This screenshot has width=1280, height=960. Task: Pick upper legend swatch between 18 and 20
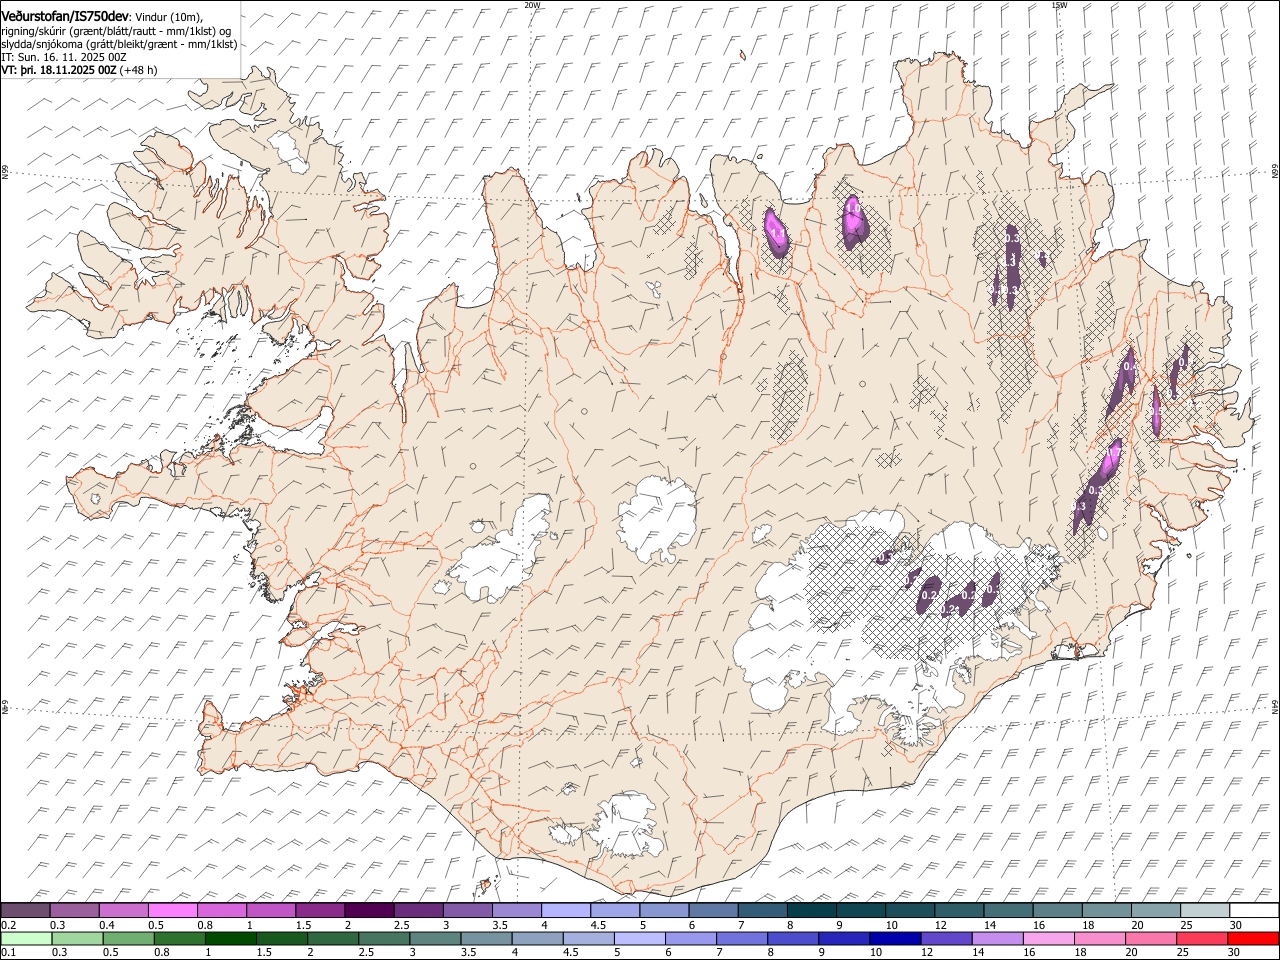tap(1106, 911)
